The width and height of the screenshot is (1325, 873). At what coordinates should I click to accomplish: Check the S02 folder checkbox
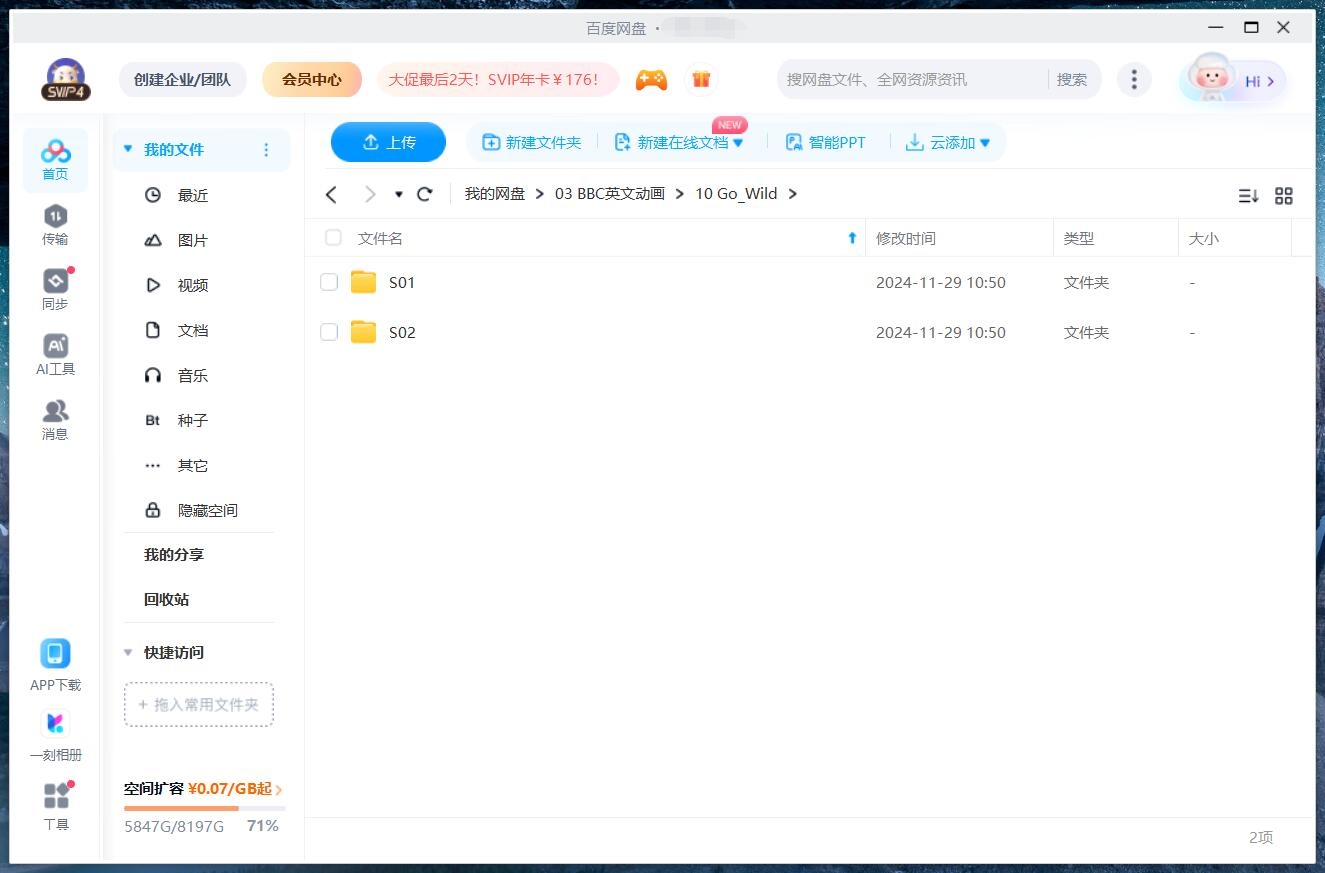329,332
